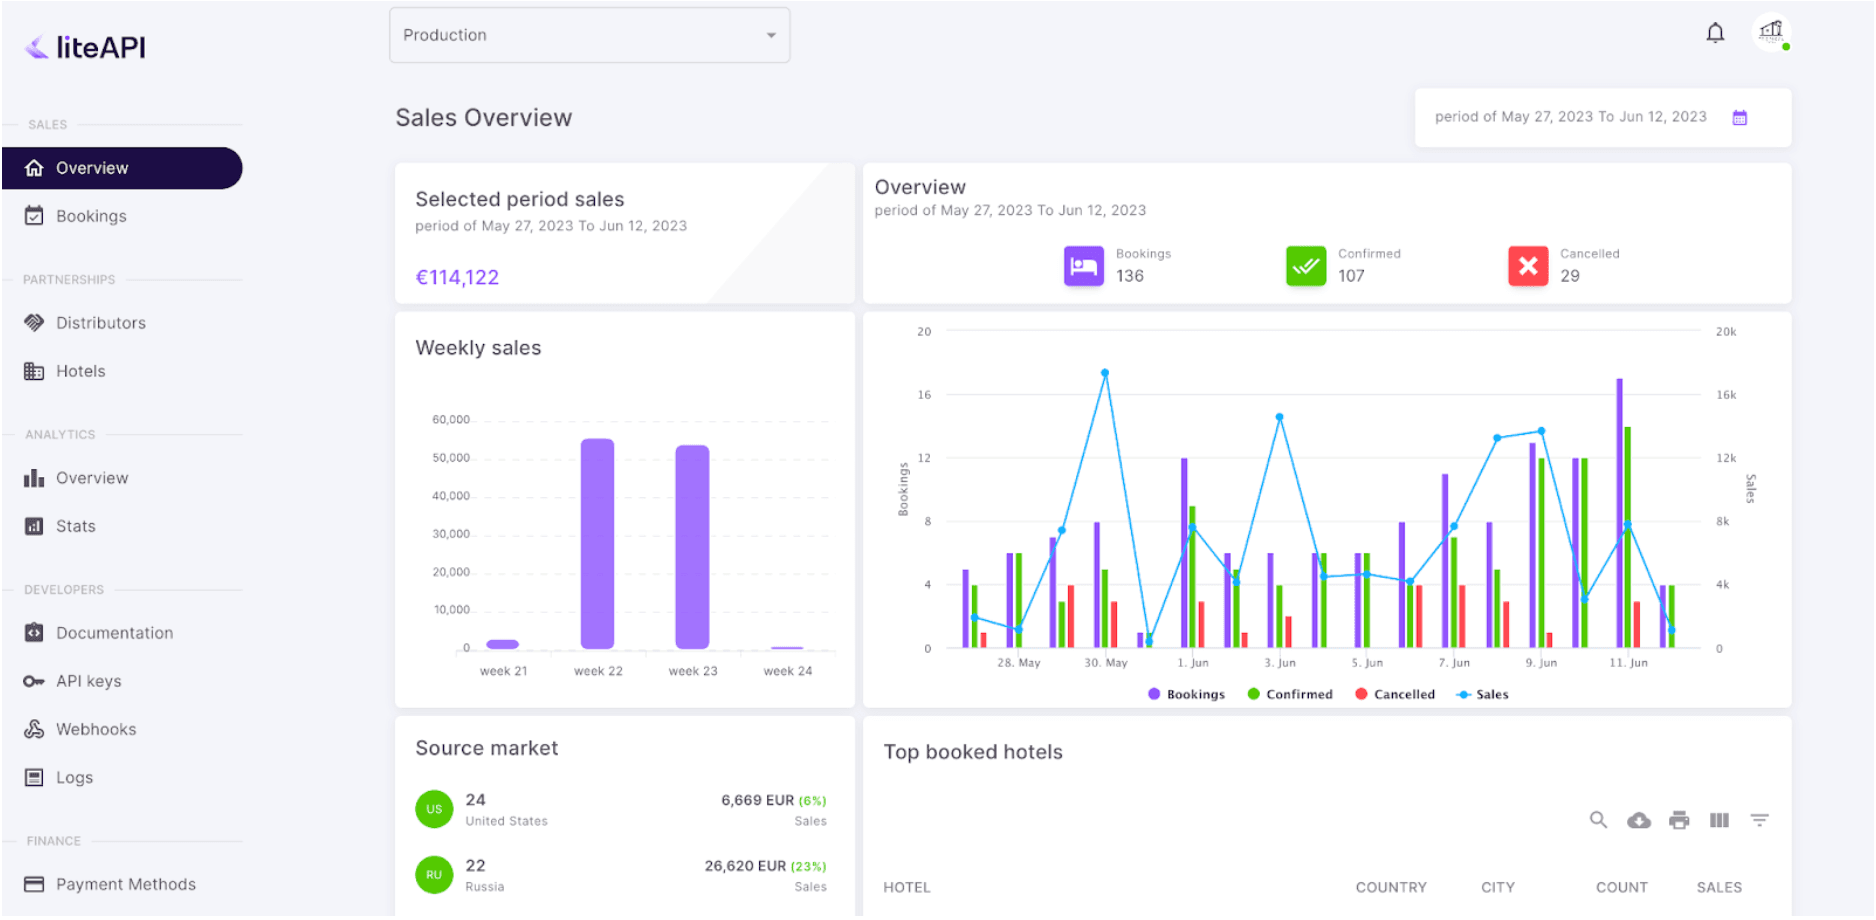Hide the Confirmed series in chart legend
1876x920 pixels.
(x=1290, y=694)
